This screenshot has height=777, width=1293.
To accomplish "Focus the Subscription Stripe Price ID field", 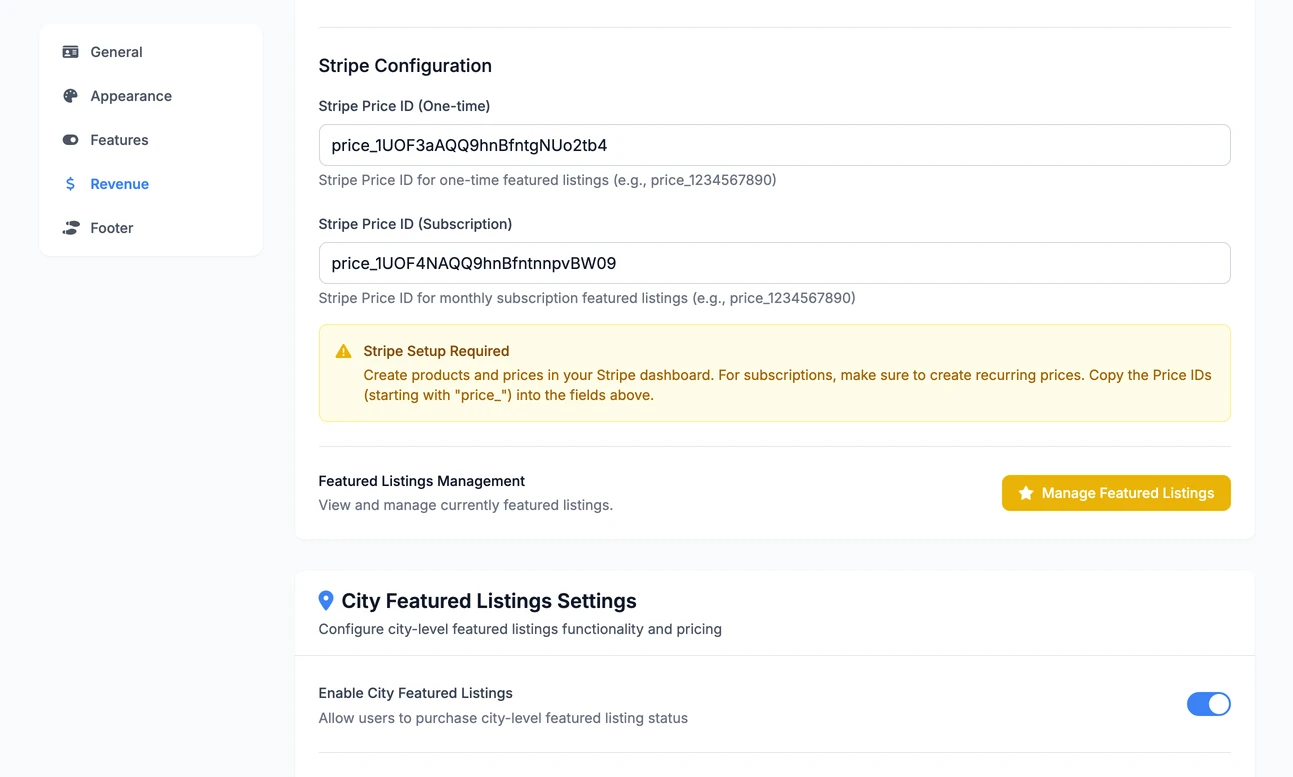I will [x=774, y=263].
